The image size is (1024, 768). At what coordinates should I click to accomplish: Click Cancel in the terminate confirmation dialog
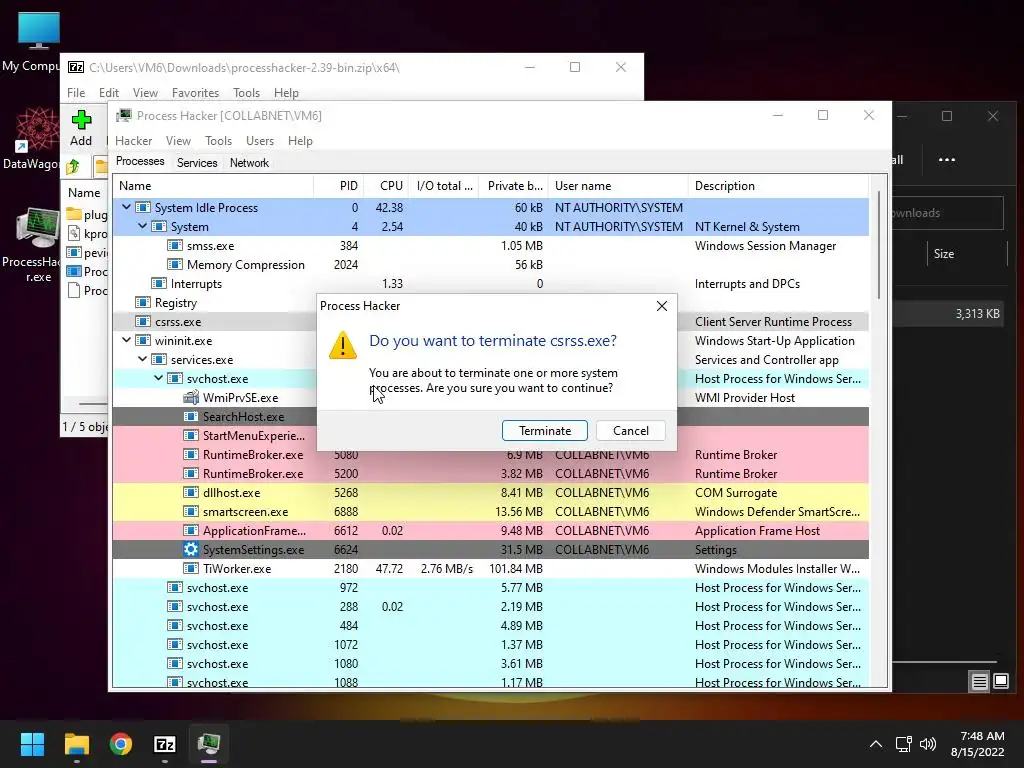tap(631, 430)
